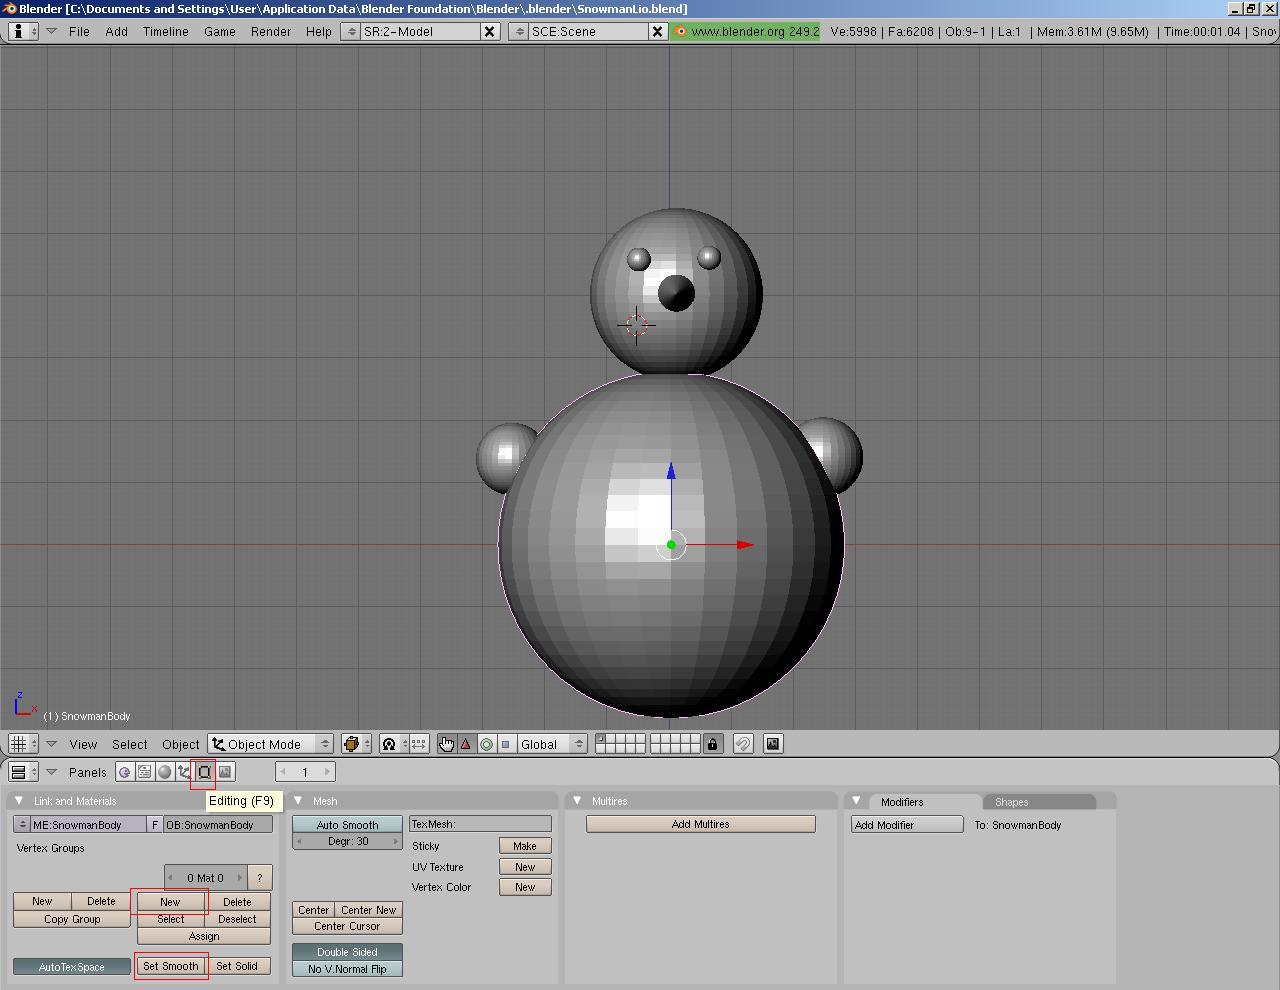This screenshot has width=1280, height=990.
Task: Open the Render menu
Action: click(x=270, y=31)
